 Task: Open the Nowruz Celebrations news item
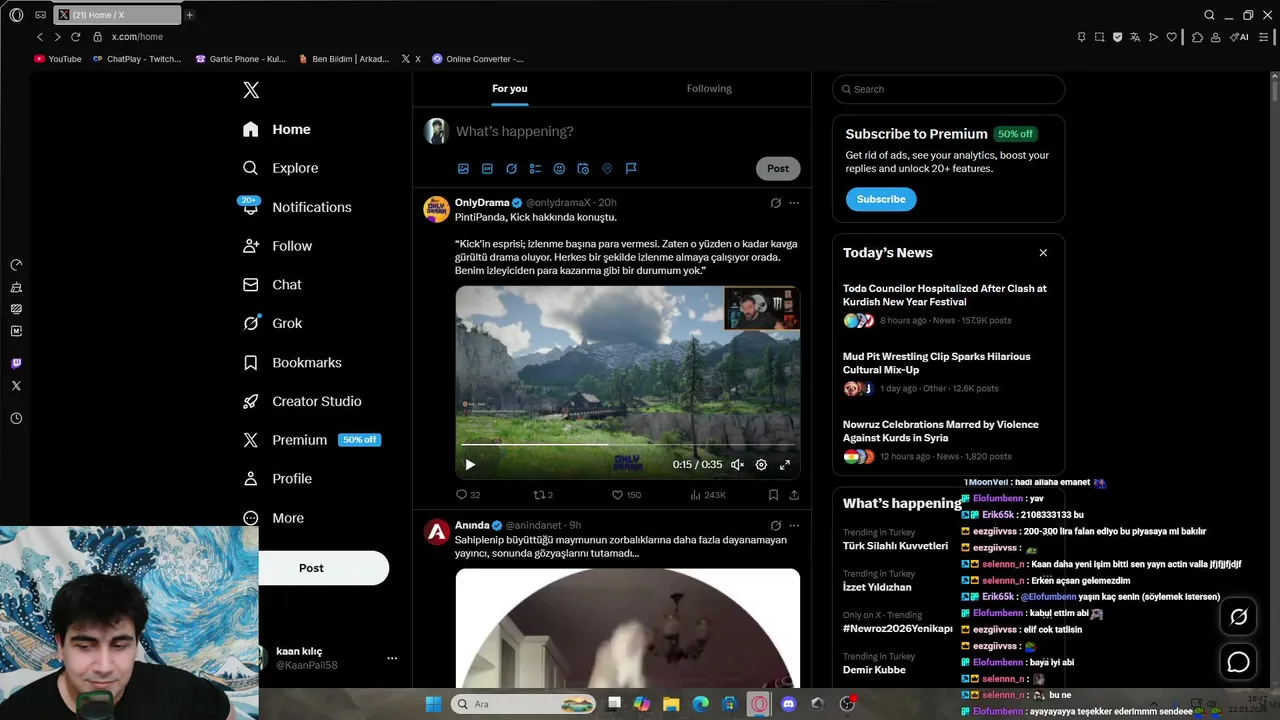point(948,440)
